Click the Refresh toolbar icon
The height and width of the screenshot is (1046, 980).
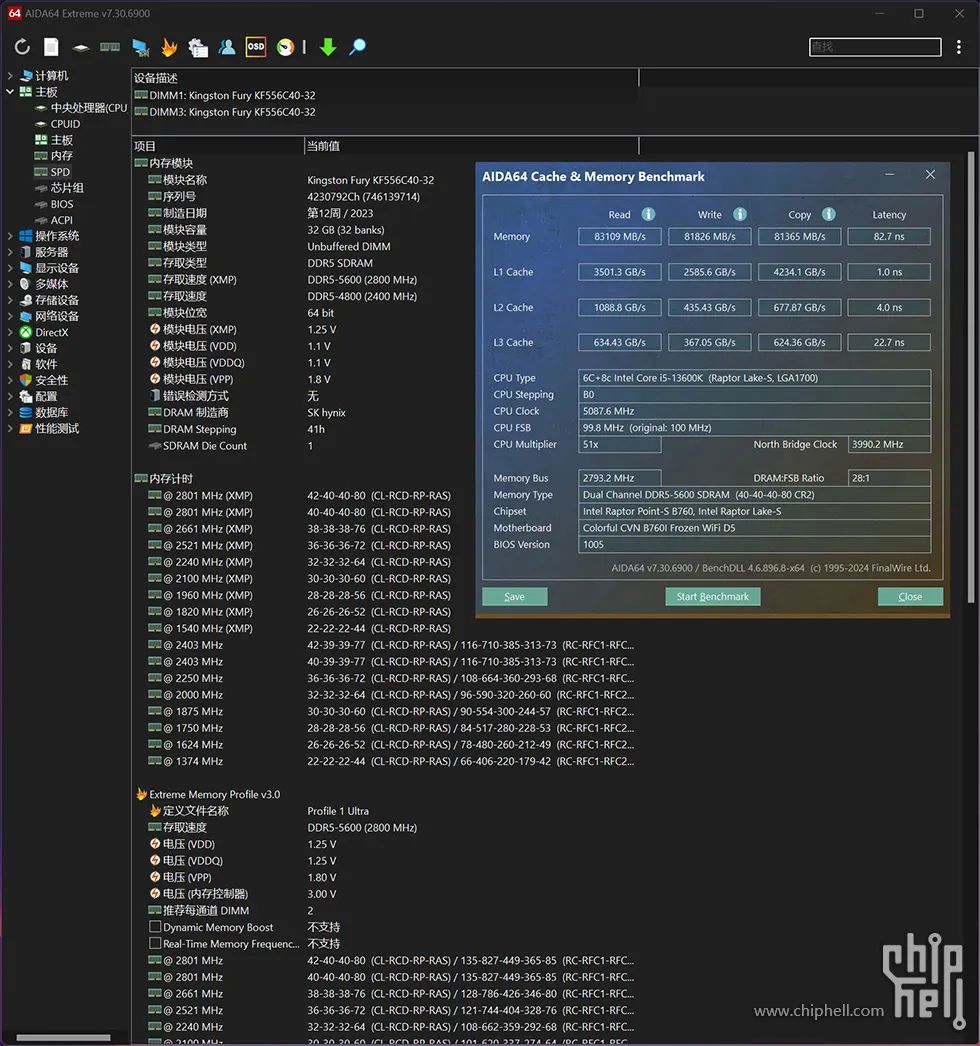[22, 47]
